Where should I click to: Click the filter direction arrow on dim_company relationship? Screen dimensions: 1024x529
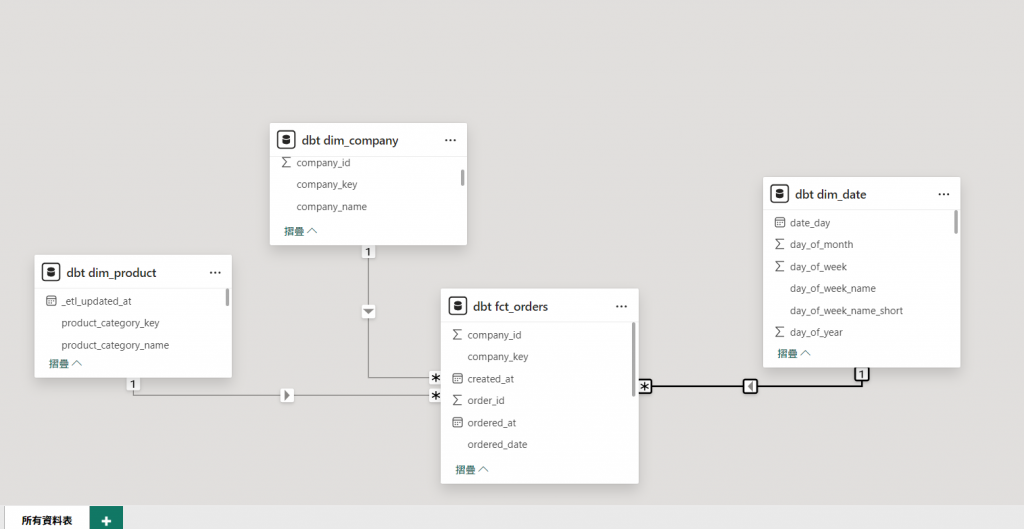click(368, 312)
